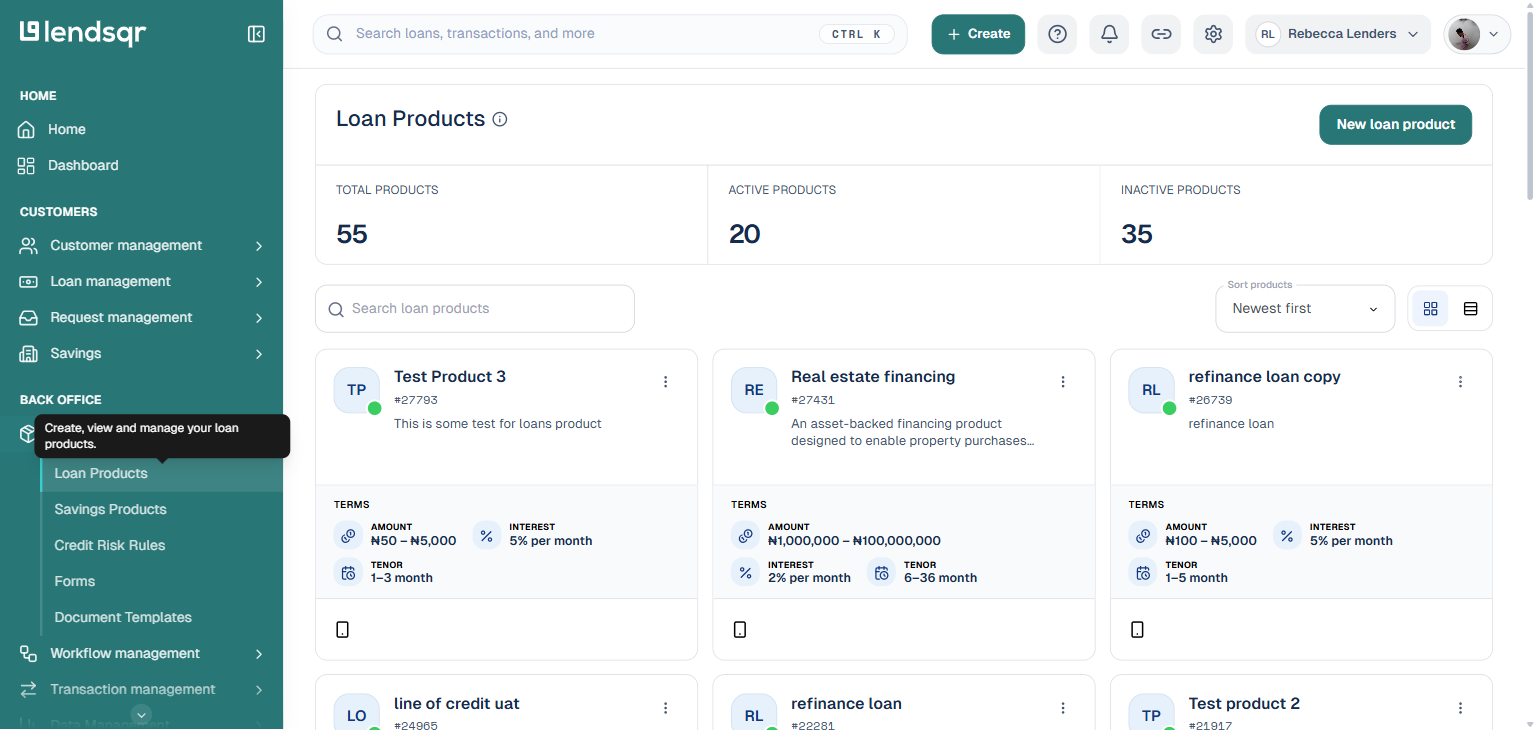Expand Transaction management menu
The height and width of the screenshot is (730, 1535).
pos(141,690)
